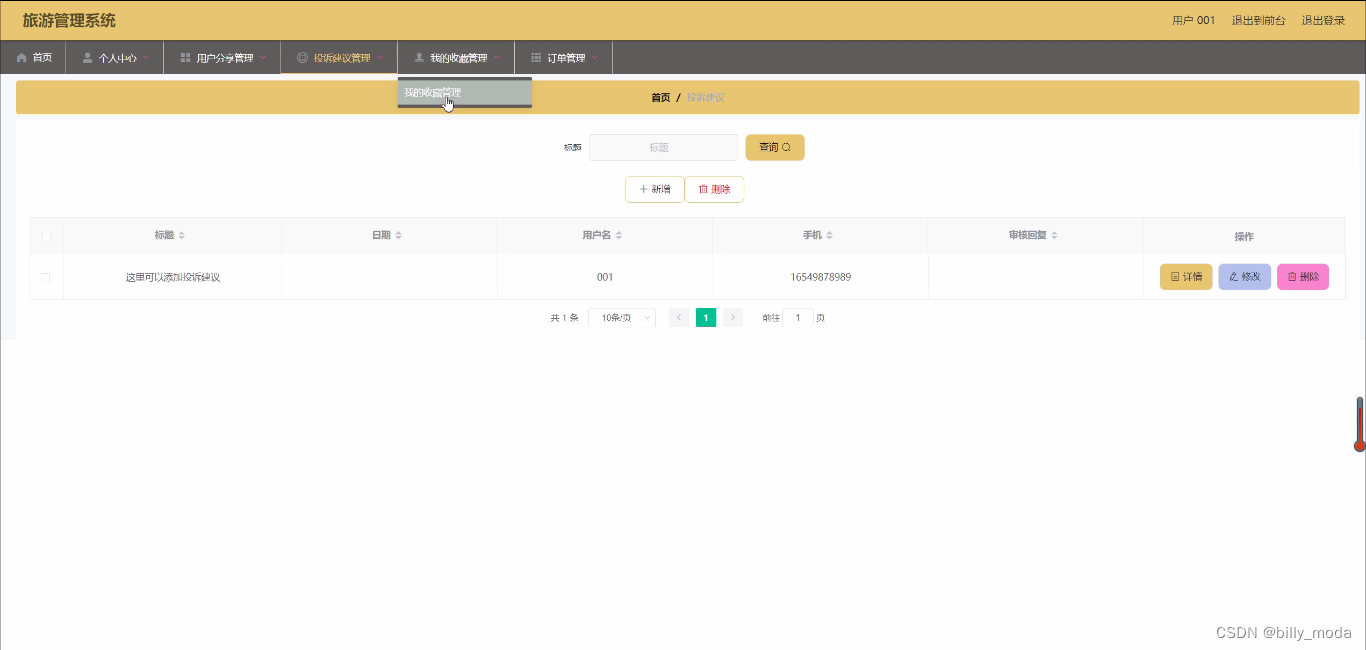
Task: Select page 1 in the pagination
Action: tap(706, 318)
